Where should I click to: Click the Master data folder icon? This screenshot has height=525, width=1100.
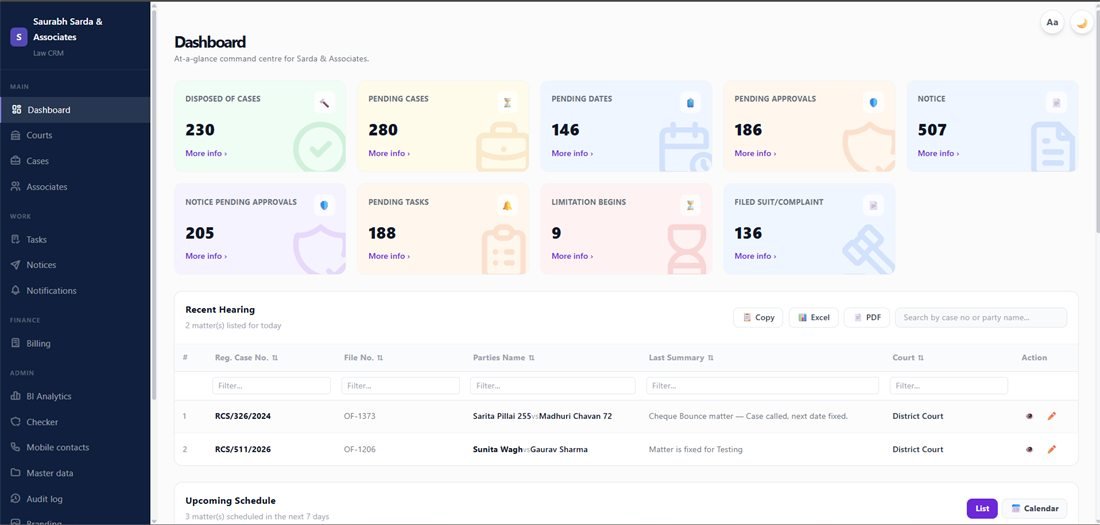(x=15, y=473)
